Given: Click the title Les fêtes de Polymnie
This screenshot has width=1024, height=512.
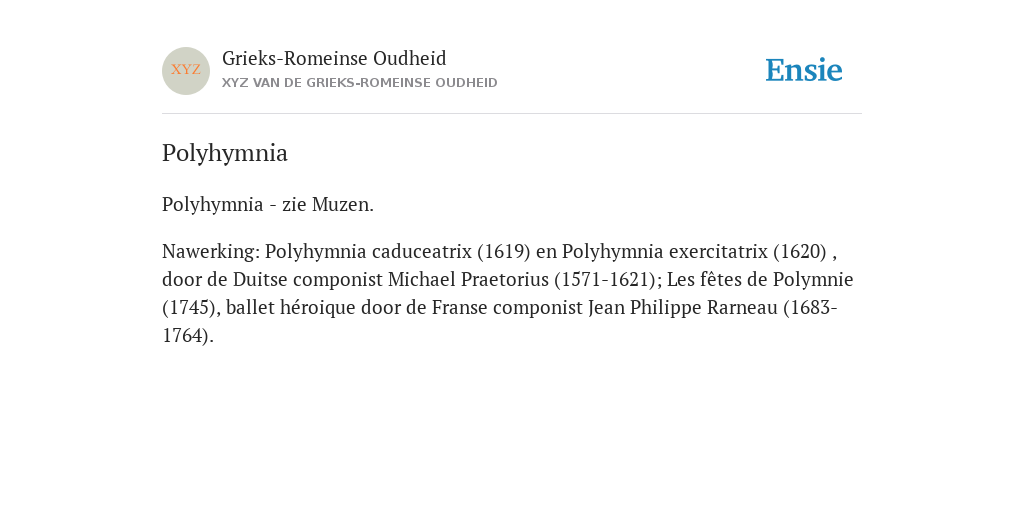Looking at the screenshot, I should [760, 280].
